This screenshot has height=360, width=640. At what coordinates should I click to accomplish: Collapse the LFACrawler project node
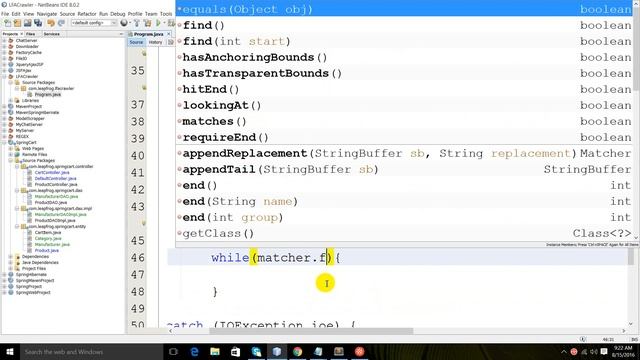tap(4, 76)
